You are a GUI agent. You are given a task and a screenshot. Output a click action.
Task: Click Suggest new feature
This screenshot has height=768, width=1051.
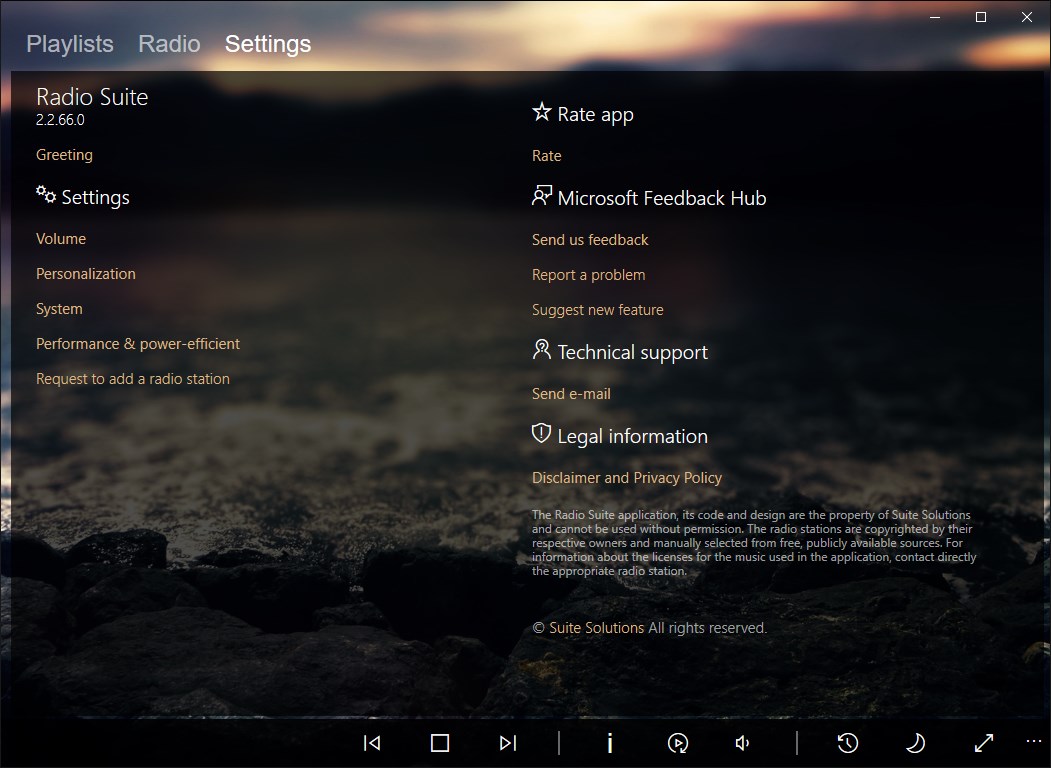click(x=597, y=310)
